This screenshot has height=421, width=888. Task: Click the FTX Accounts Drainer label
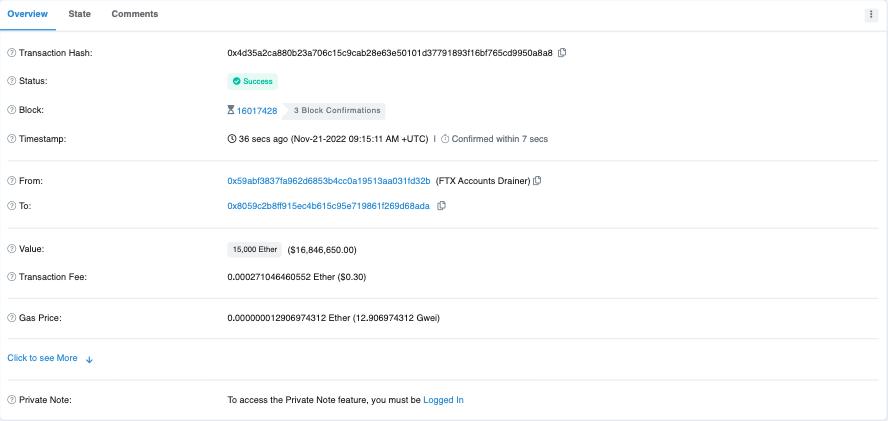[x=483, y=181]
